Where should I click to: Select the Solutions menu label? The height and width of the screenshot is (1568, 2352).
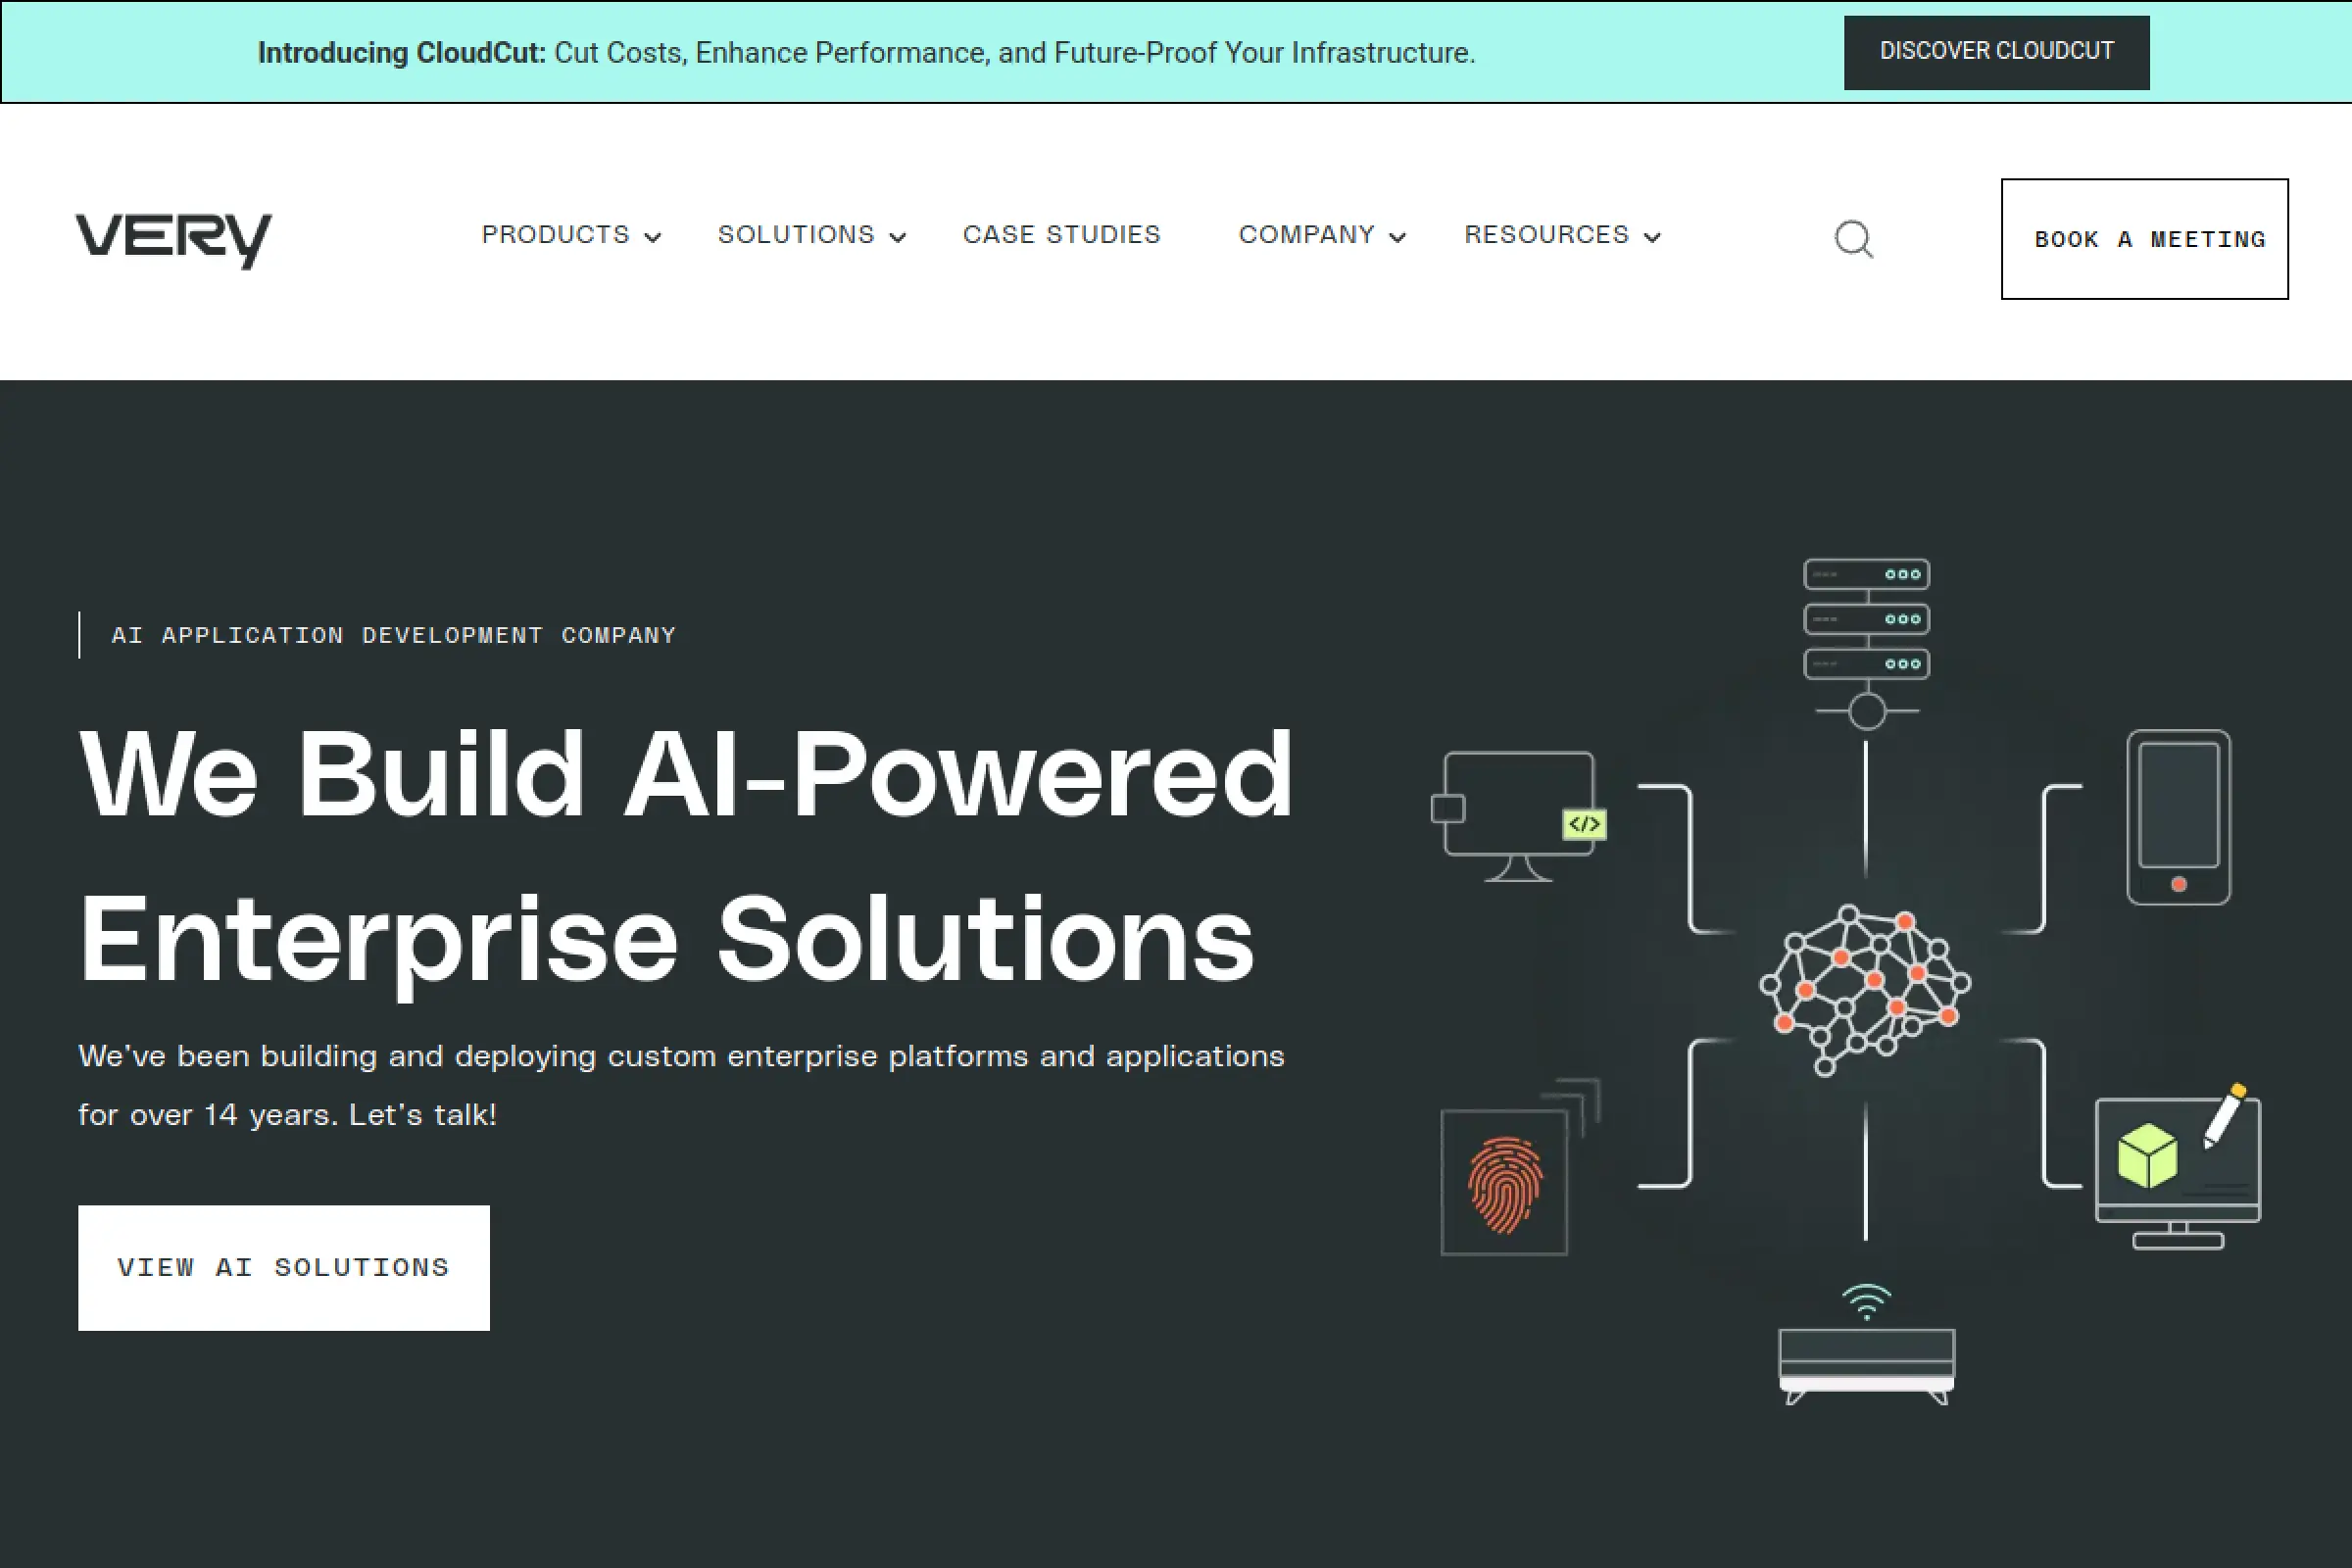[x=796, y=235]
